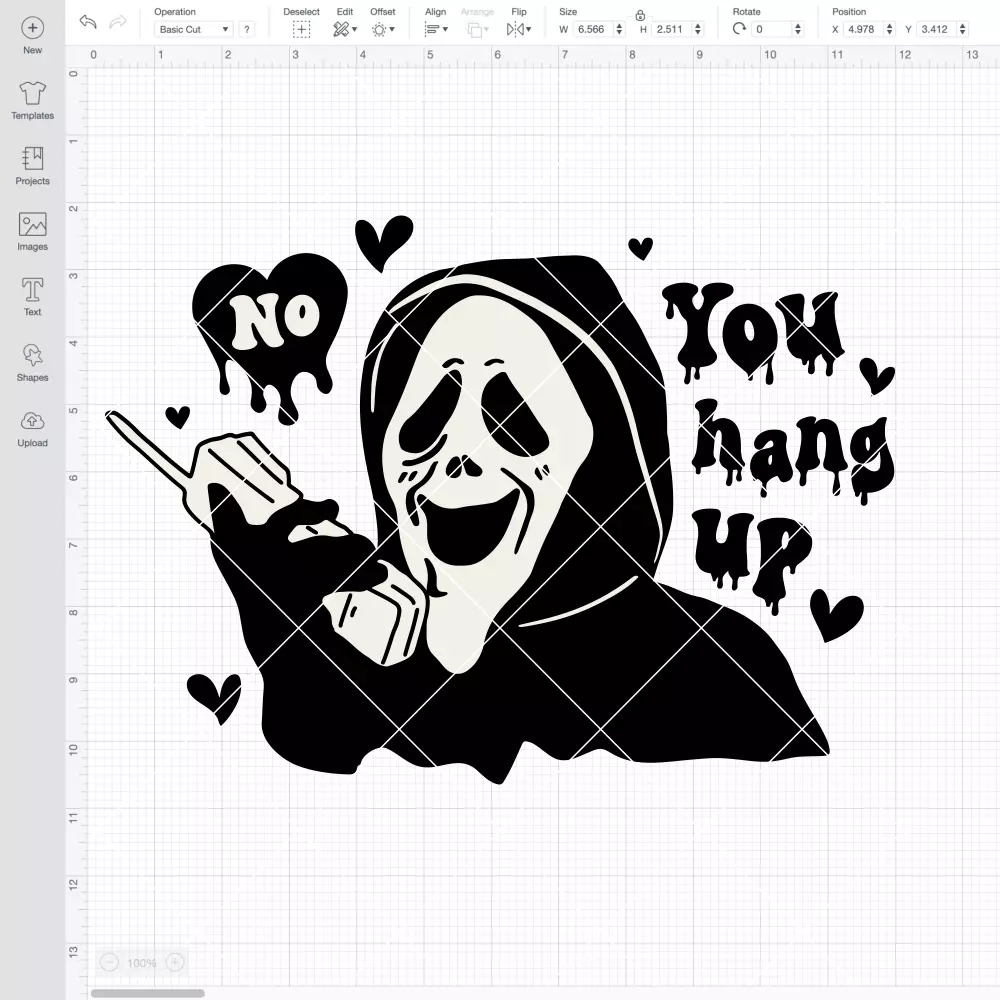Open the Projects panel
Image resolution: width=1000 pixels, height=1000 pixels.
click(x=33, y=166)
